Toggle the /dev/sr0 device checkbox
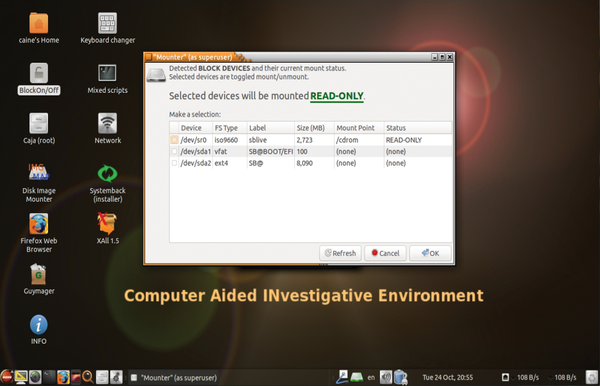The image size is (600, 386). click(x=174, y=140)
